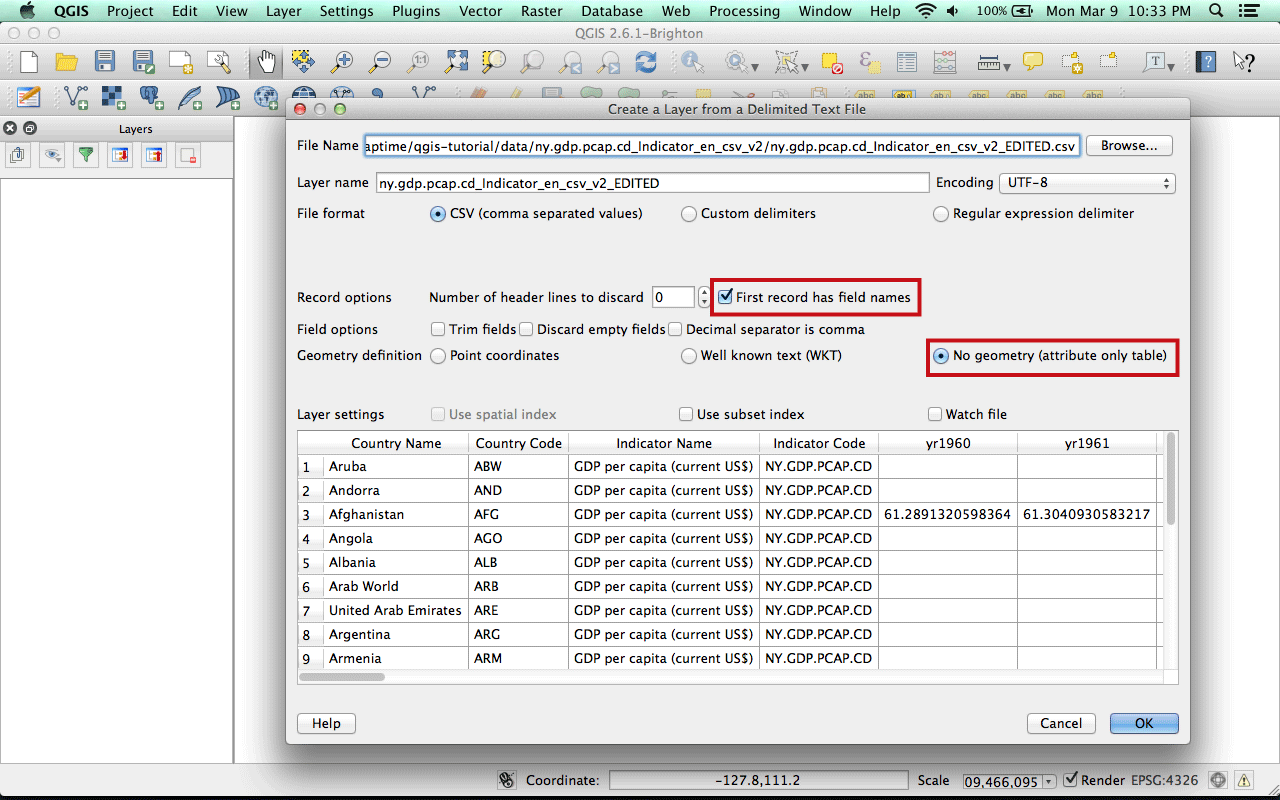The height and width of the screenshot is (800, 1280).
Task: Select the Pan Map hand tool
Action: click(266, 62)
